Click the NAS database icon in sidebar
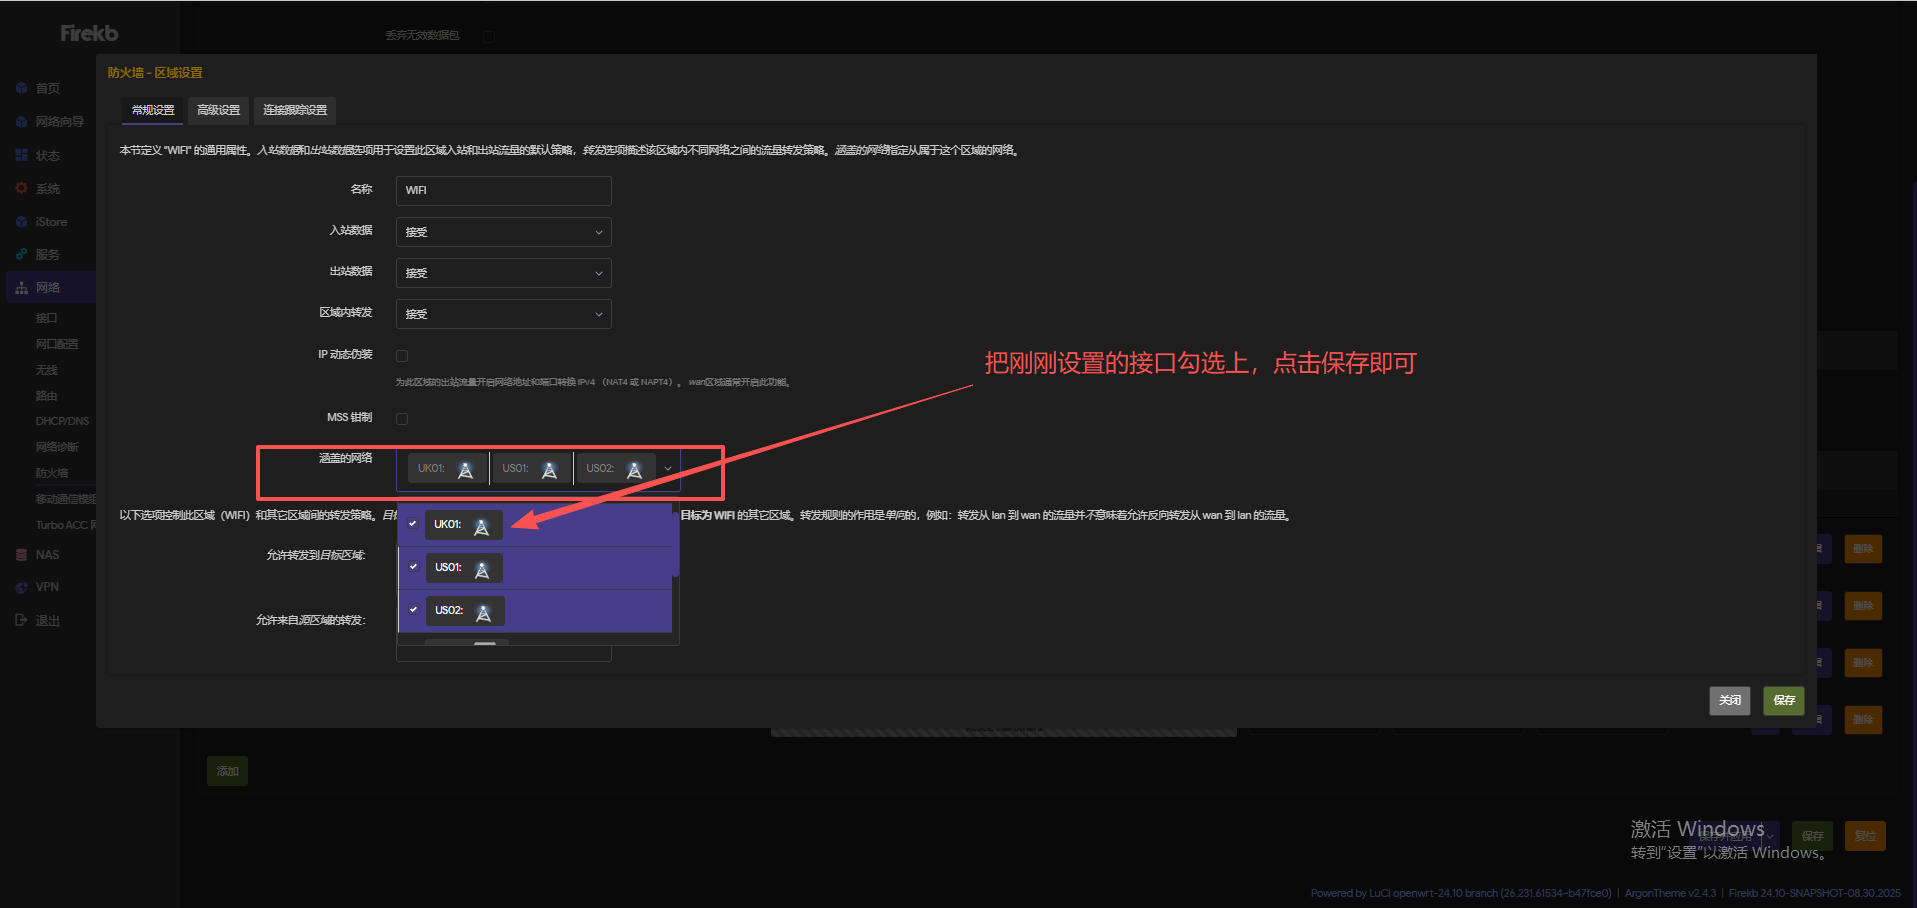 tap(22, 554)
